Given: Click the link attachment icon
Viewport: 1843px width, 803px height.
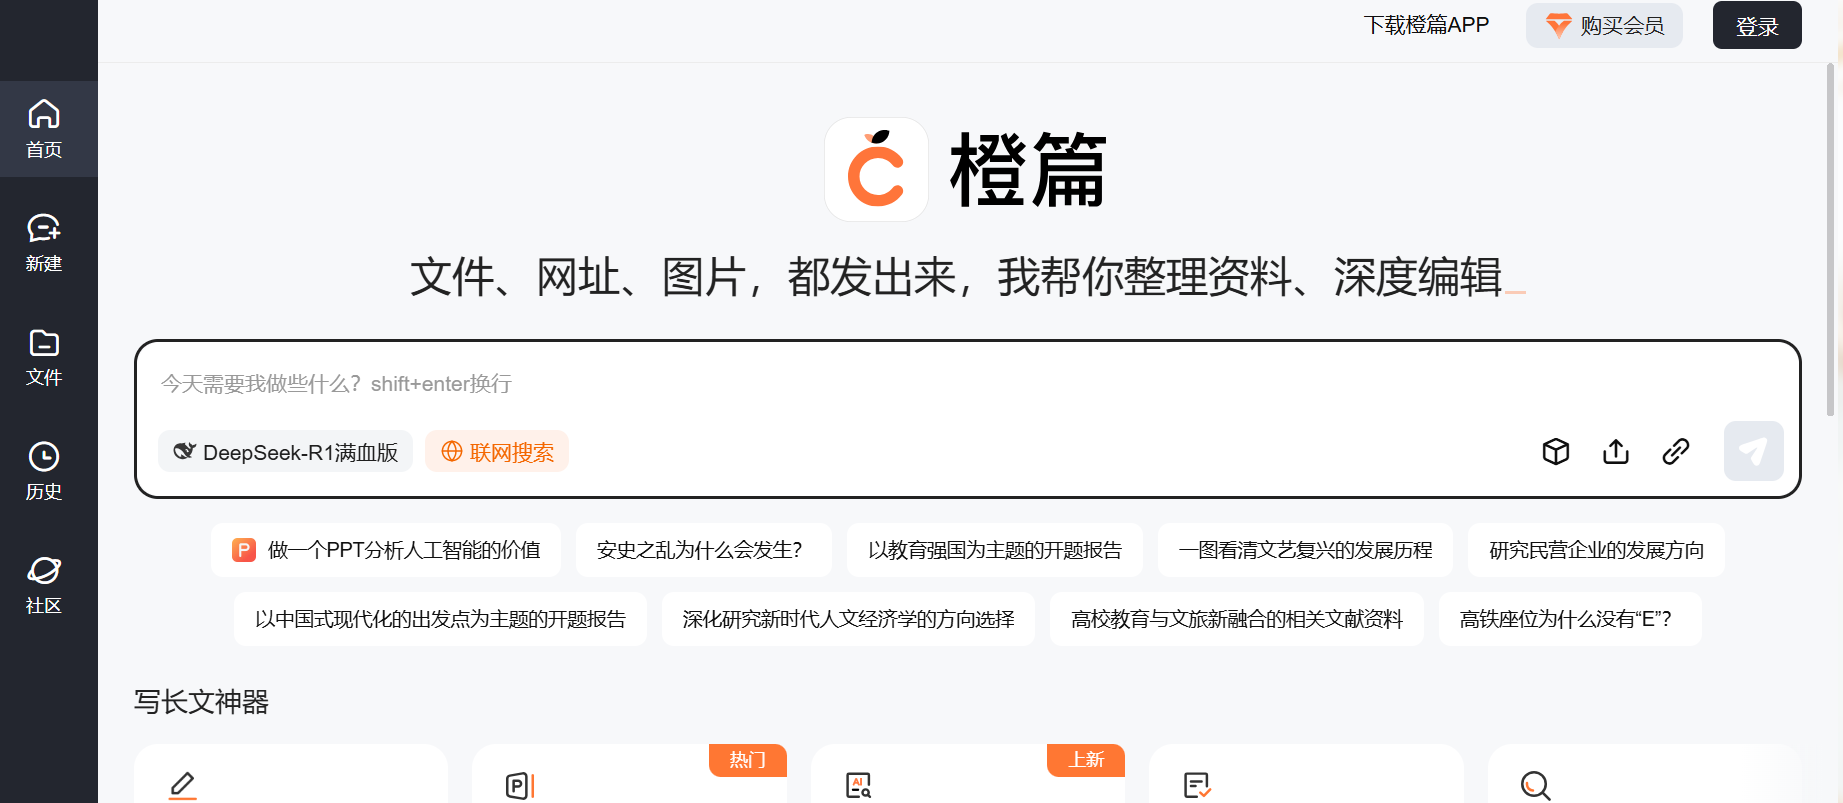Looking at the screenshot, I should (x=1676, y=452).
